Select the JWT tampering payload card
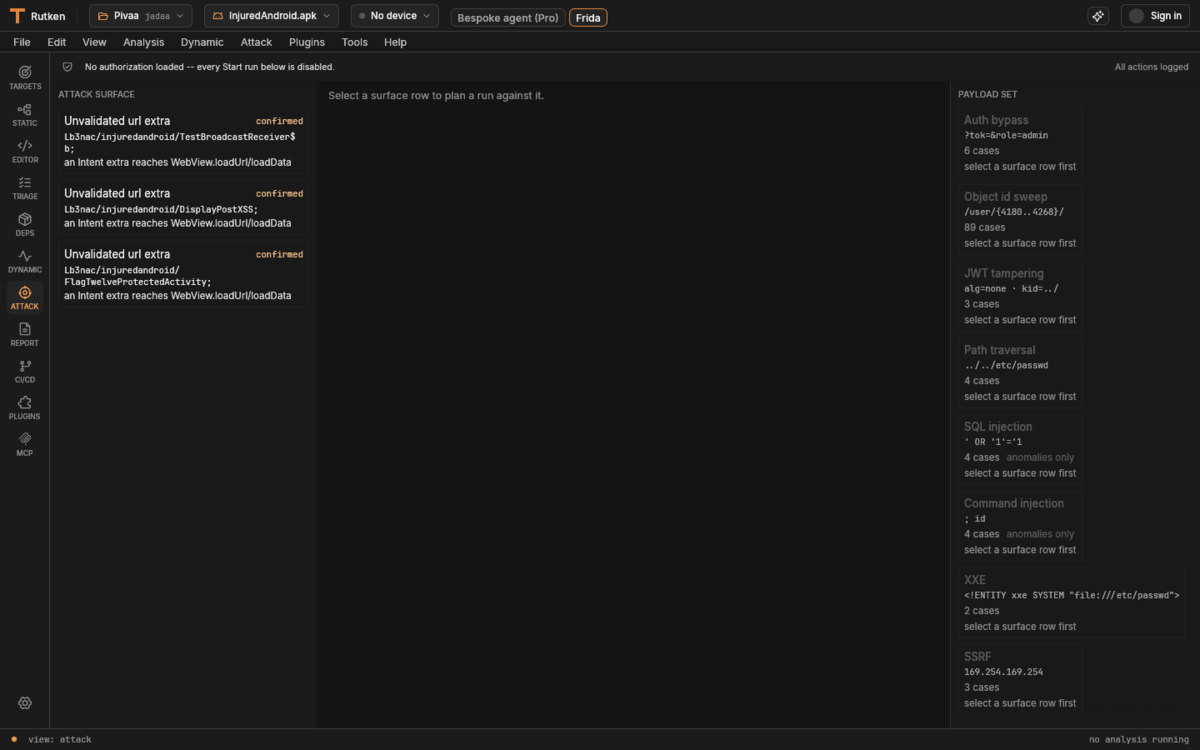 pyautogui.click(x=1020, y=296)
